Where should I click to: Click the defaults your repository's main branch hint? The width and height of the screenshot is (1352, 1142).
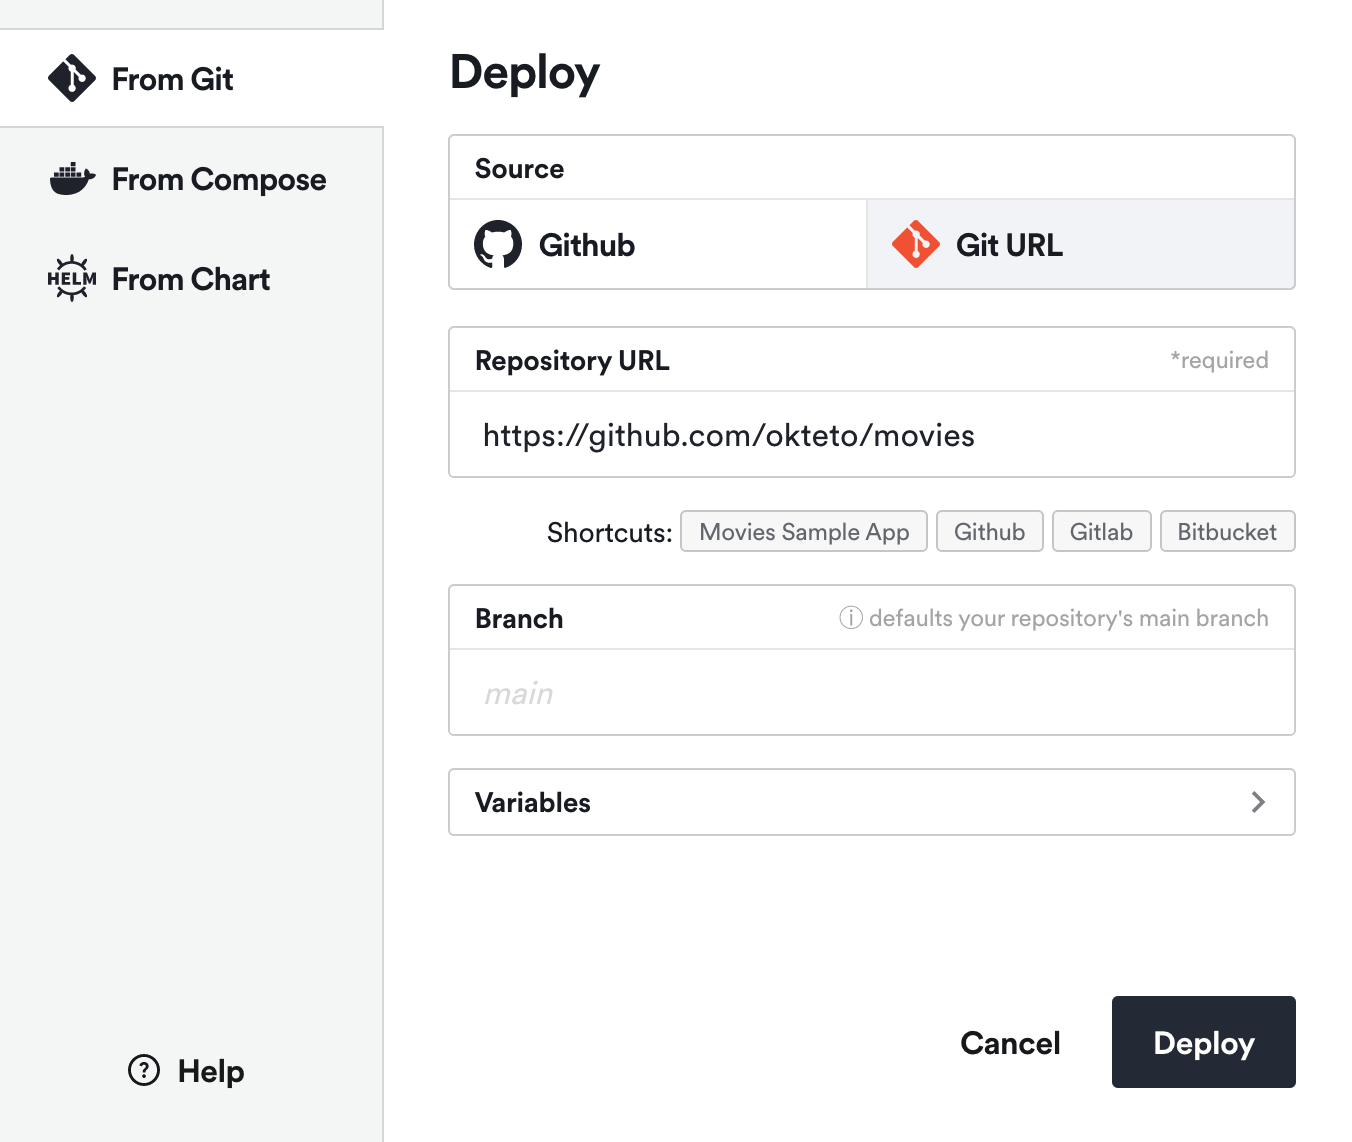tap(1068, 618)
